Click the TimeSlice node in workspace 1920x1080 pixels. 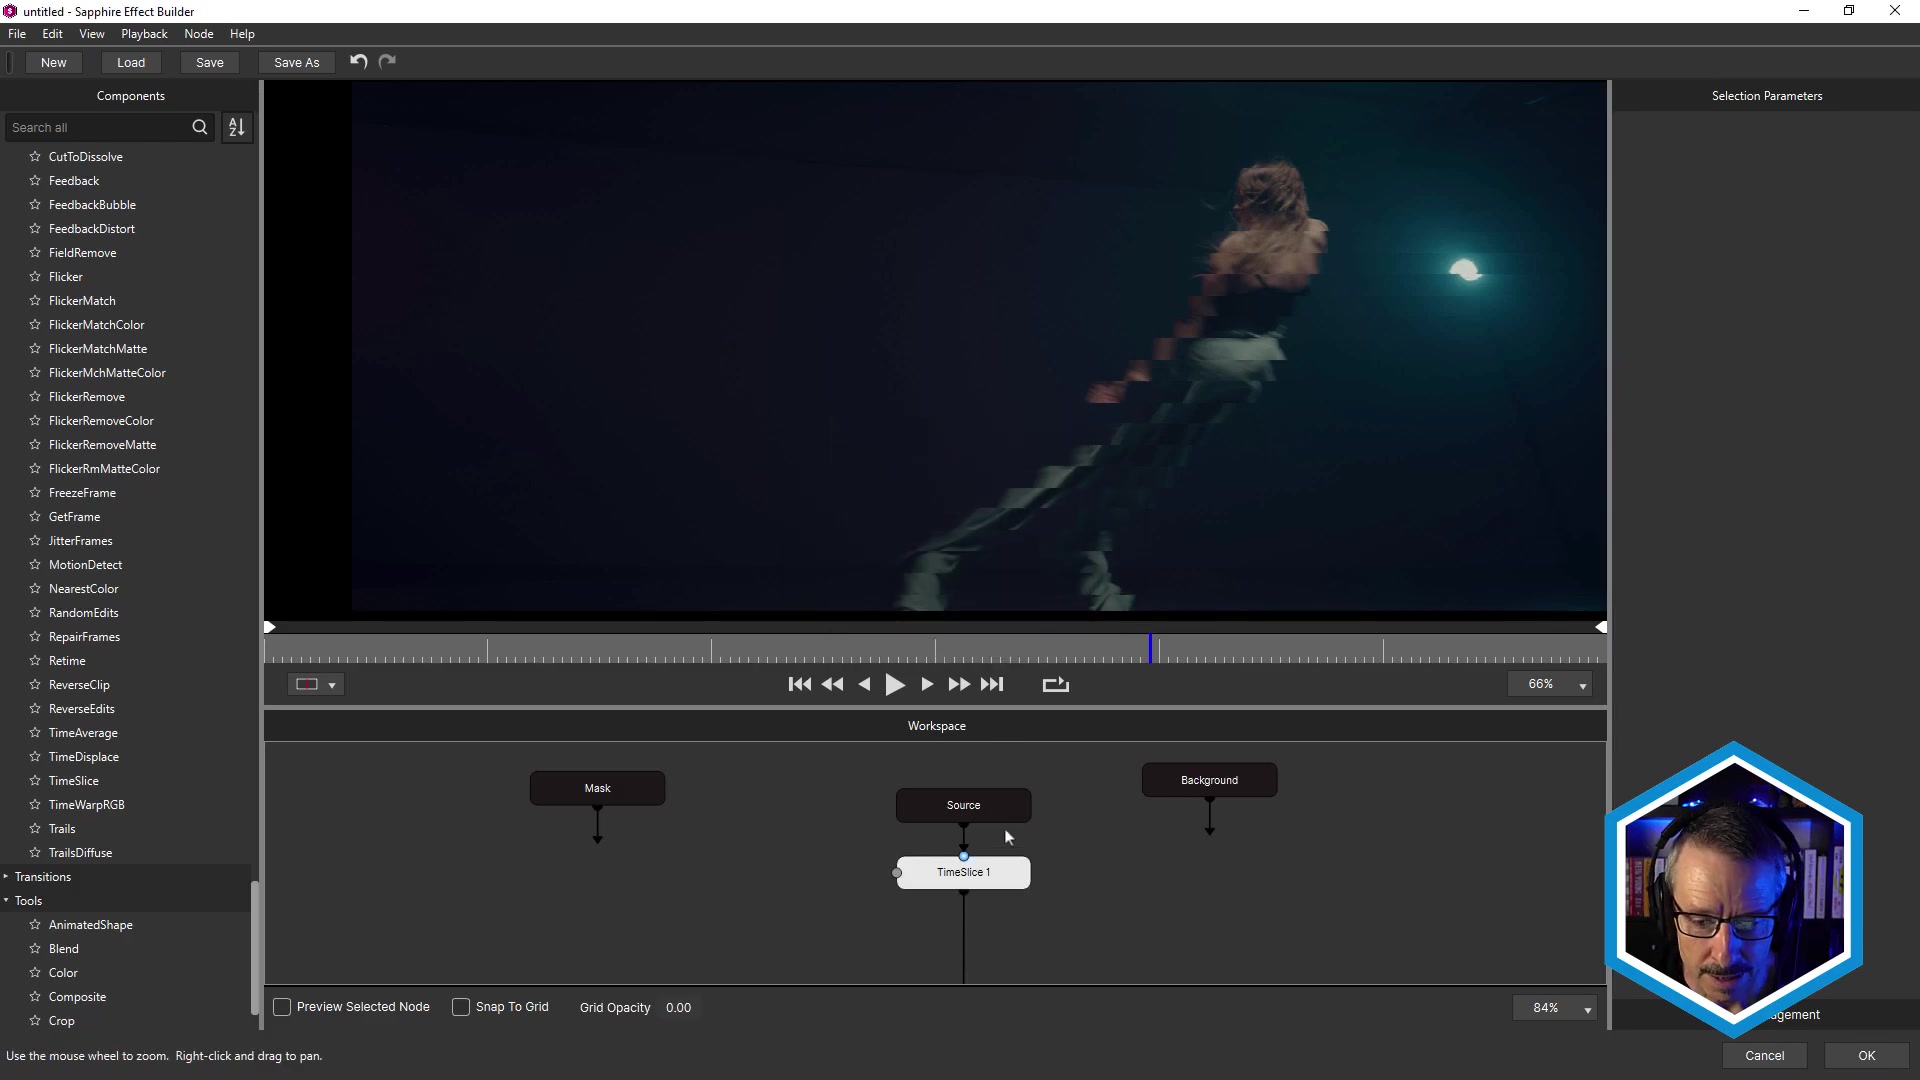[963, 870]
